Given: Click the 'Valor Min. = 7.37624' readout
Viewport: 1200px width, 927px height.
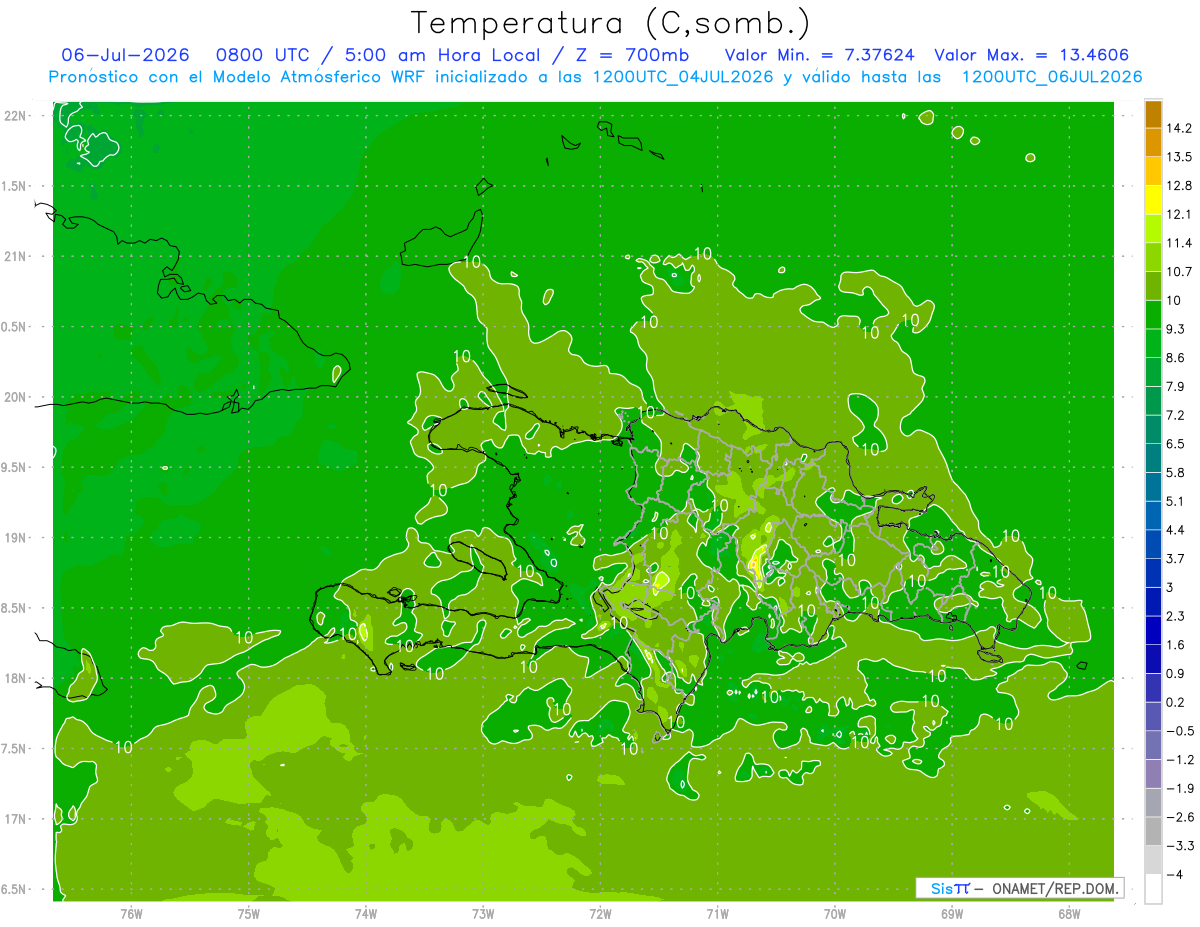Looking at the screenshot, I should (820, 55).
